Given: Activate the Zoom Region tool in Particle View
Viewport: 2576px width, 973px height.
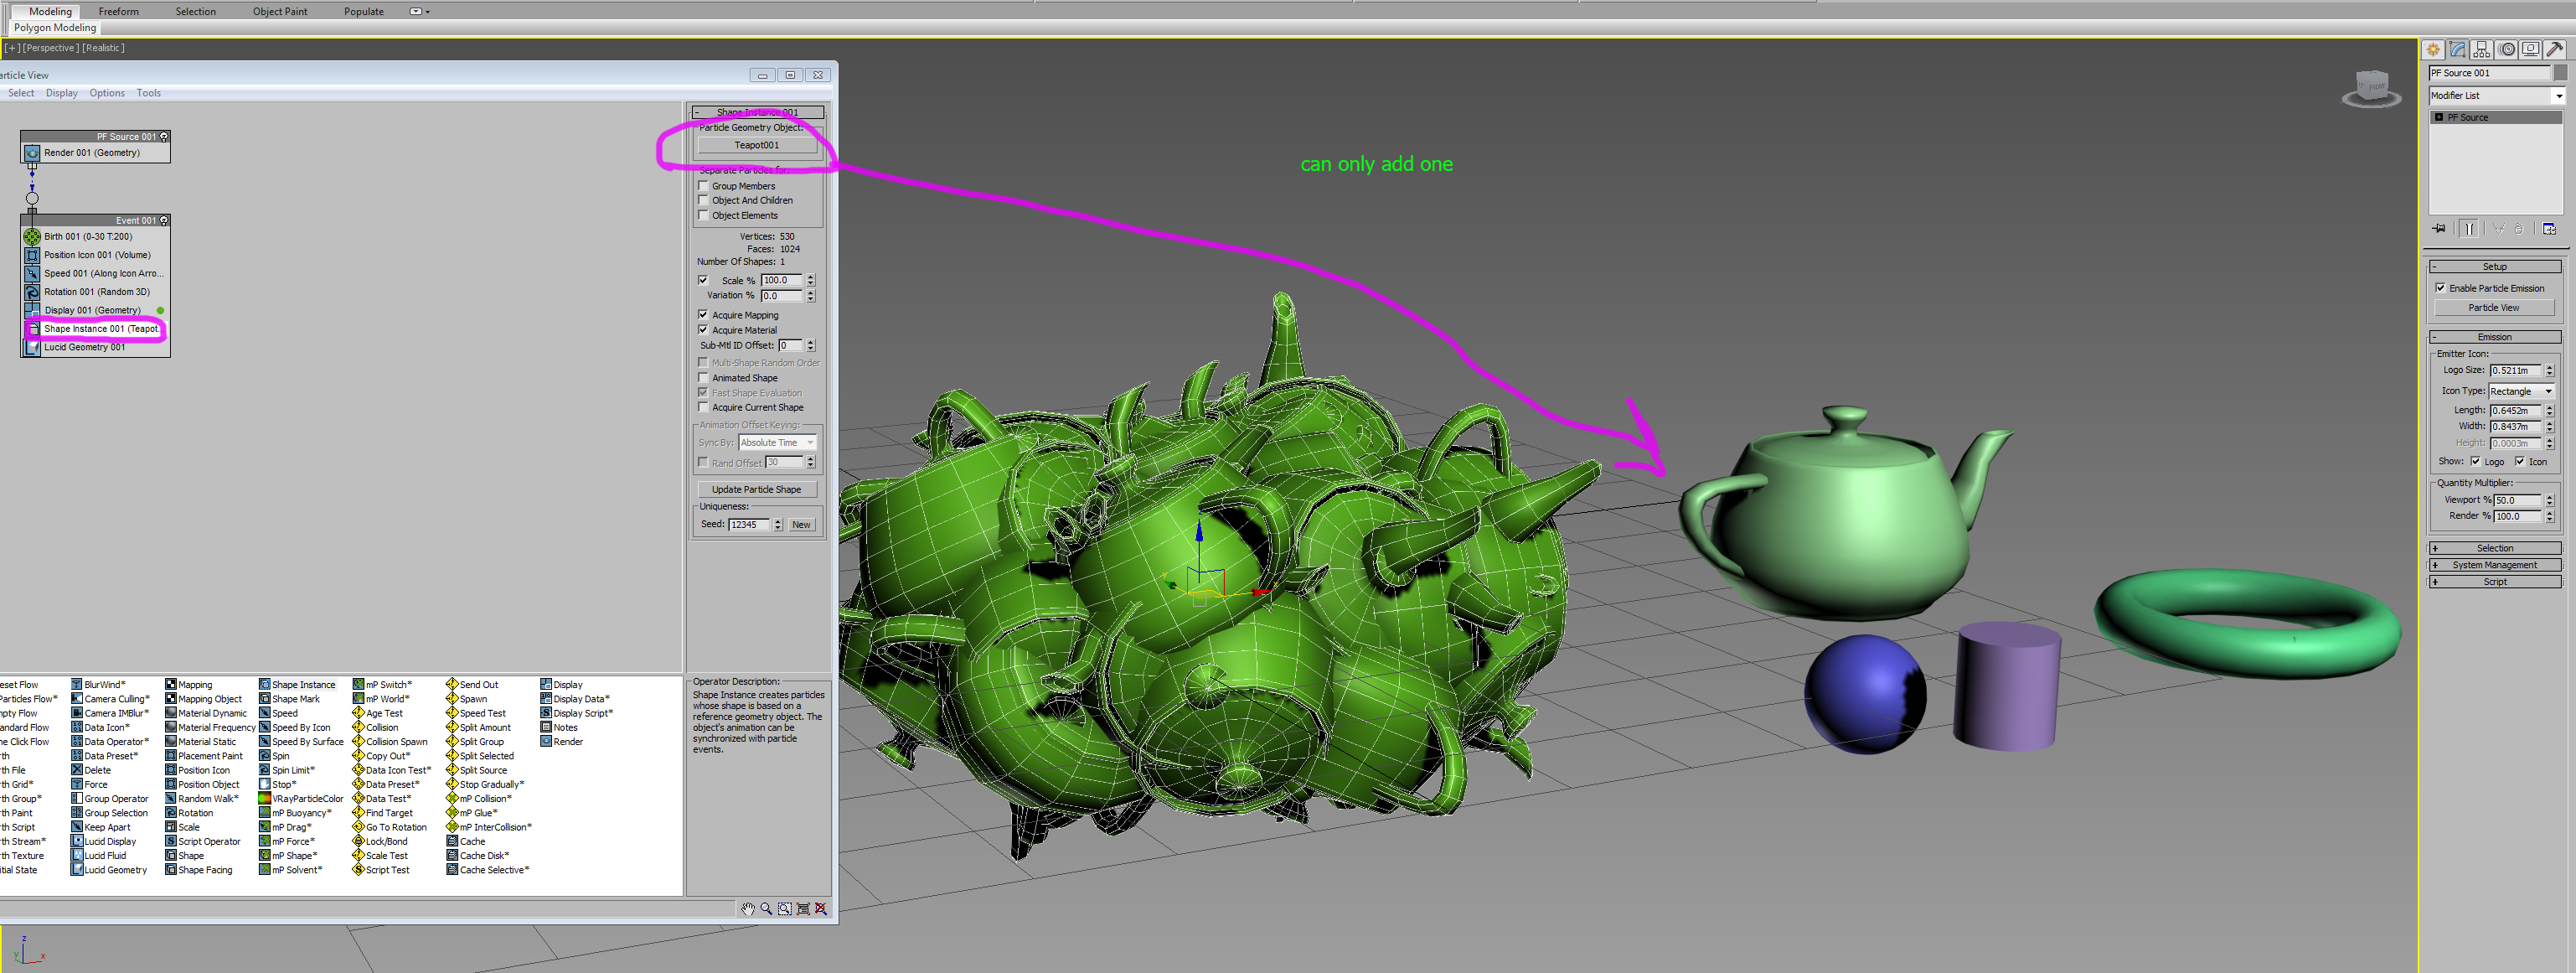Looking at the screenshot, I should point(784,908).
